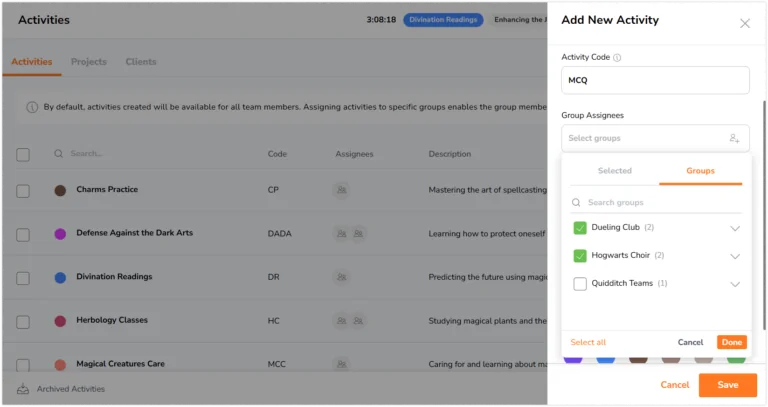Click the Magical Creatures Care coral dot
This screenshot has width=768, height=407.
(60, 365)
